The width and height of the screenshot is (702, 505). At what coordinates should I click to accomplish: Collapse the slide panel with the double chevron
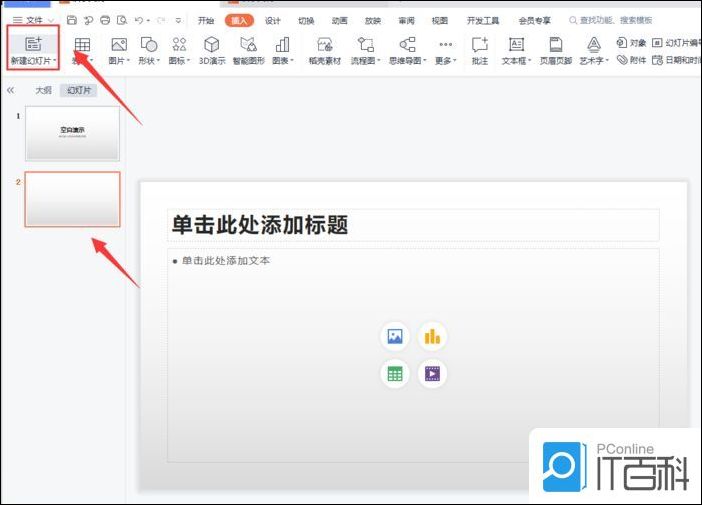[x=10, y=90]
